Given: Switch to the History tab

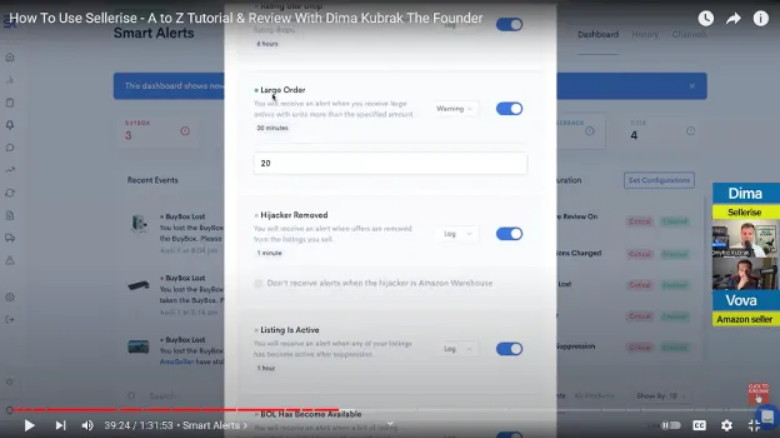Looking at the screenshot, I should [645, 34].
